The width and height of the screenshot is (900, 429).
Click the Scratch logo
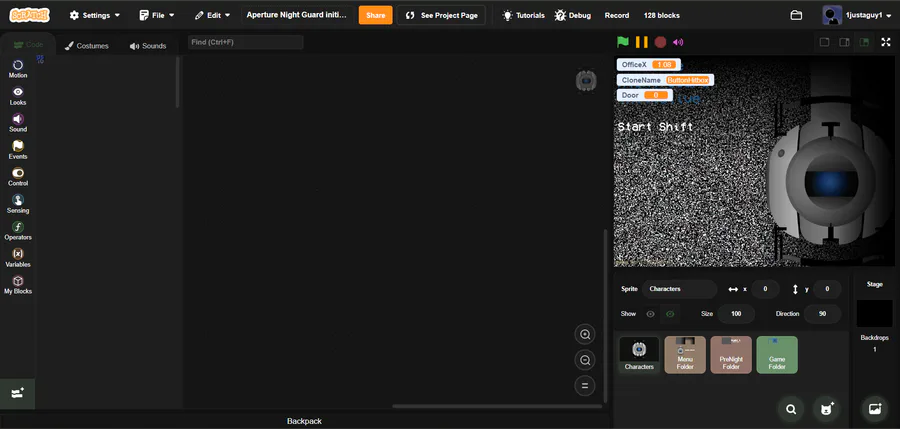(29, 15)
